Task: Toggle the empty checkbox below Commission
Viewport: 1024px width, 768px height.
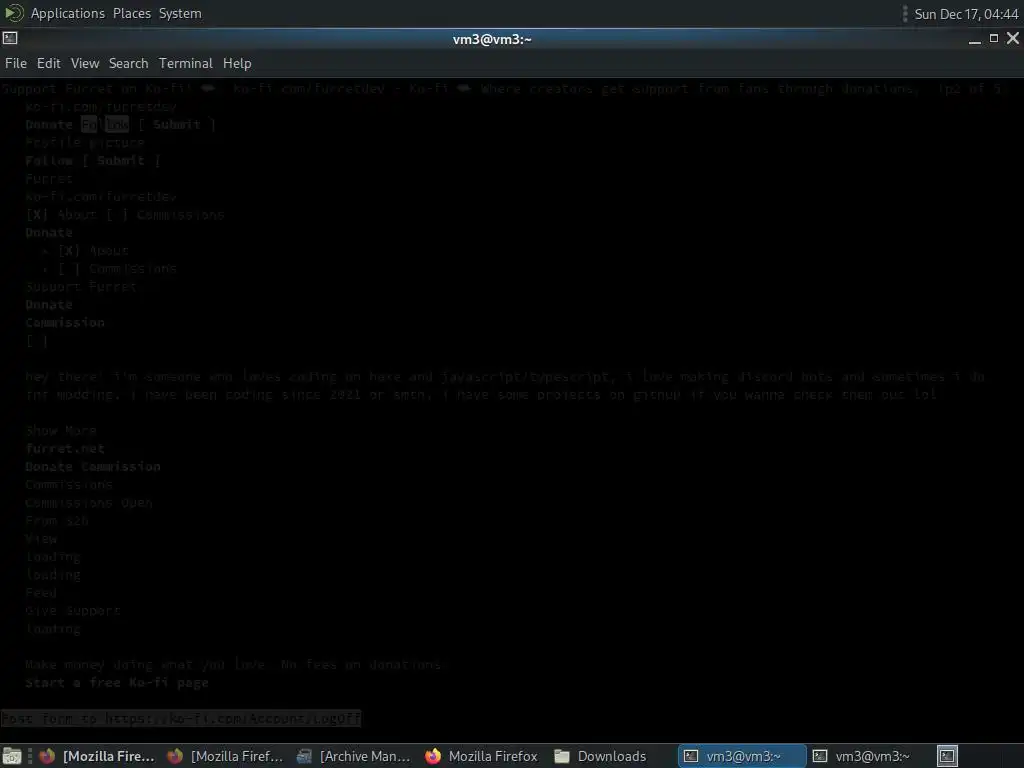Action: [x=37, y=340]
